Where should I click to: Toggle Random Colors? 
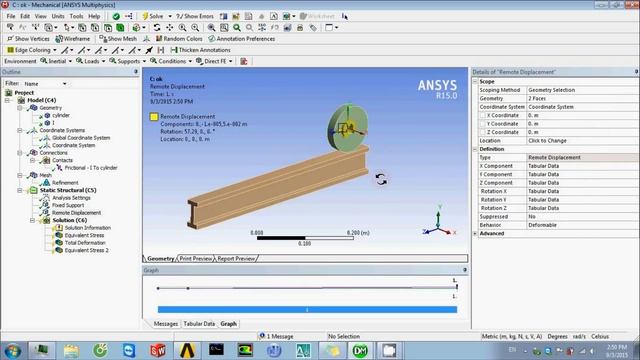point(179,39)
